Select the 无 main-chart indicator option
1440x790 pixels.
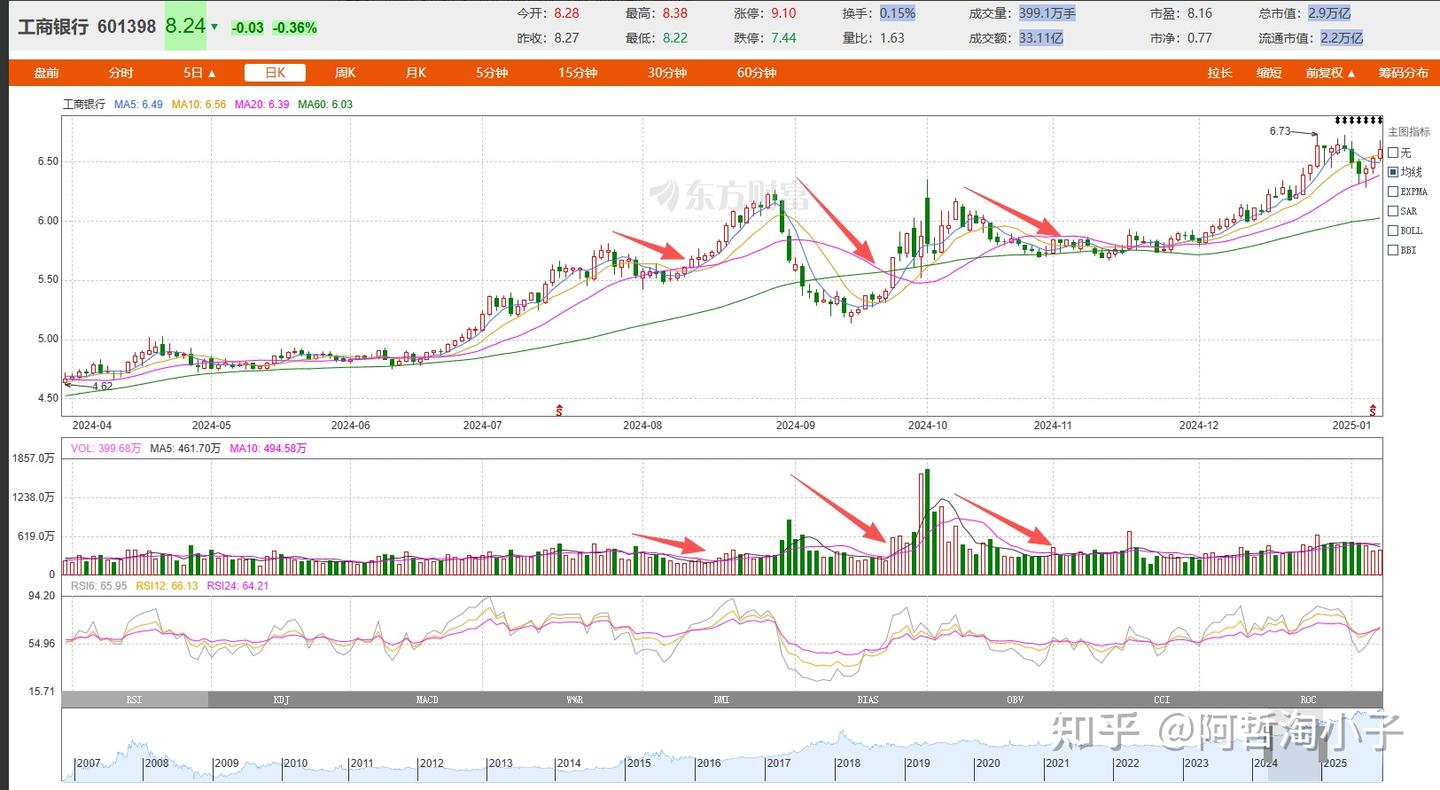1393,152
